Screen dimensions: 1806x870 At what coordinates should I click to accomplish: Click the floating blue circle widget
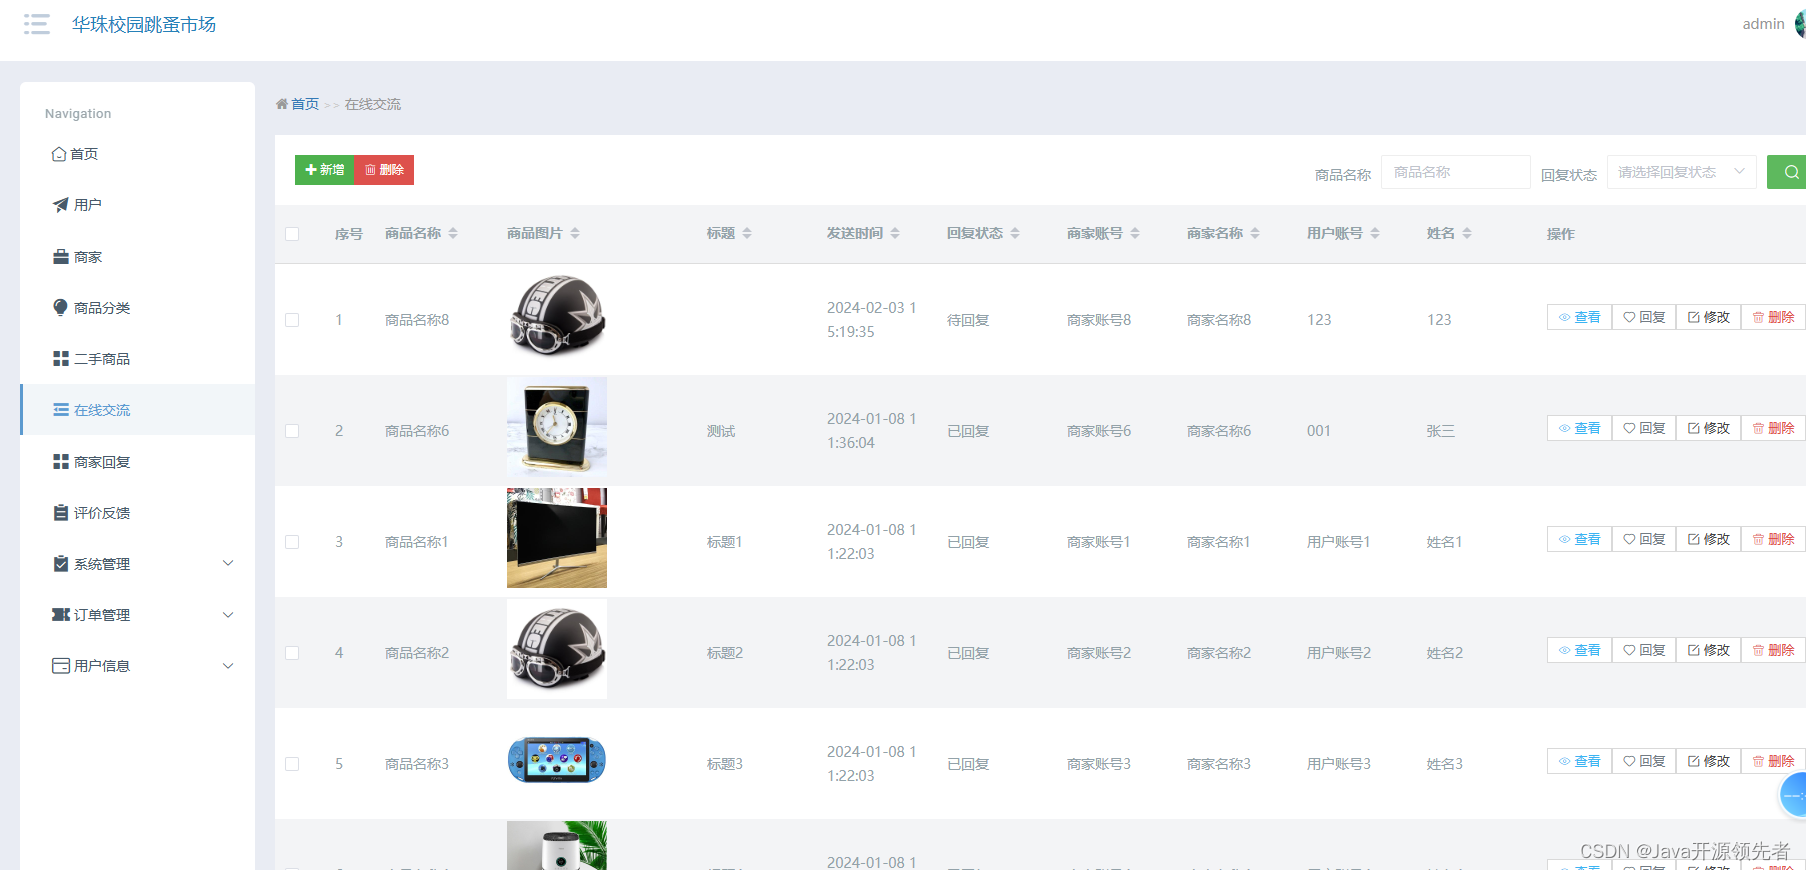[1794, 796]
